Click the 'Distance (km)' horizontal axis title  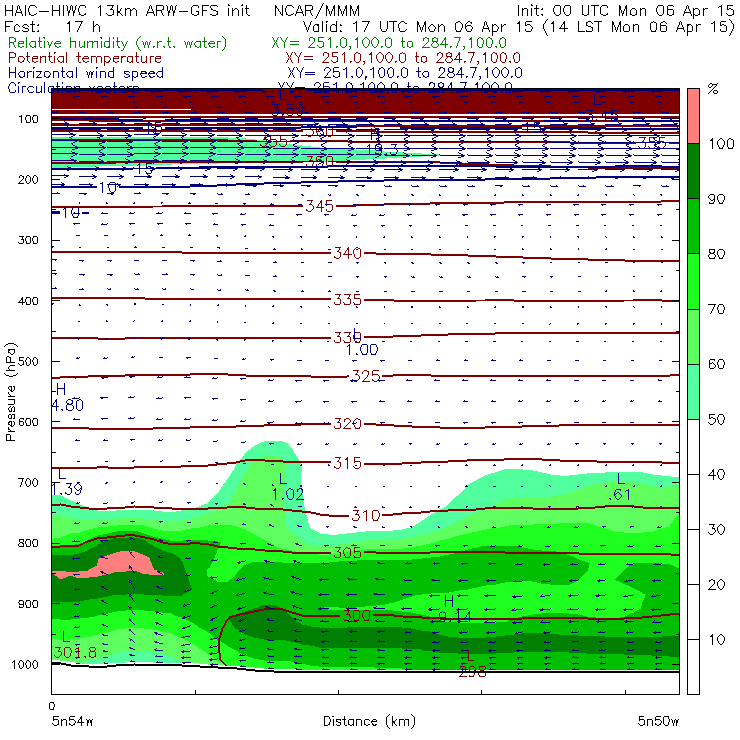(369, 721)
